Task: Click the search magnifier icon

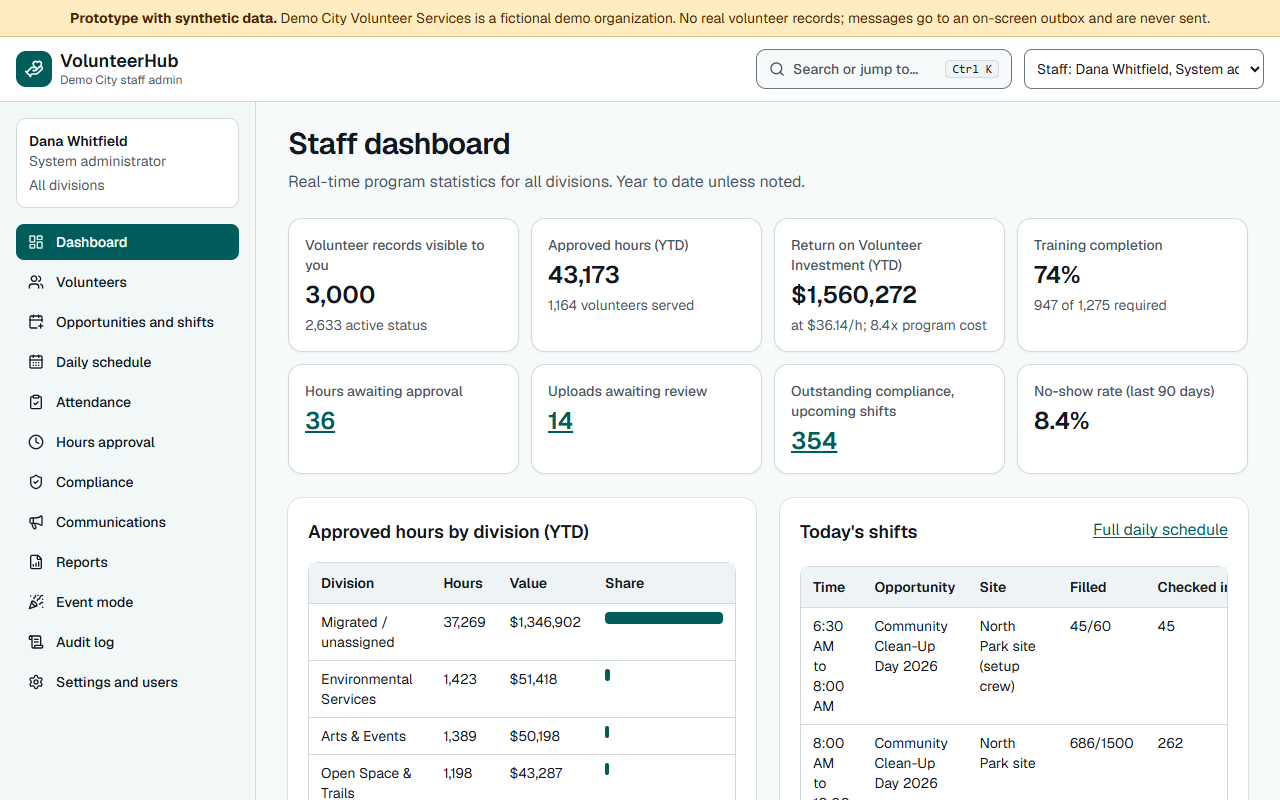Action: [x=777, y=70]
